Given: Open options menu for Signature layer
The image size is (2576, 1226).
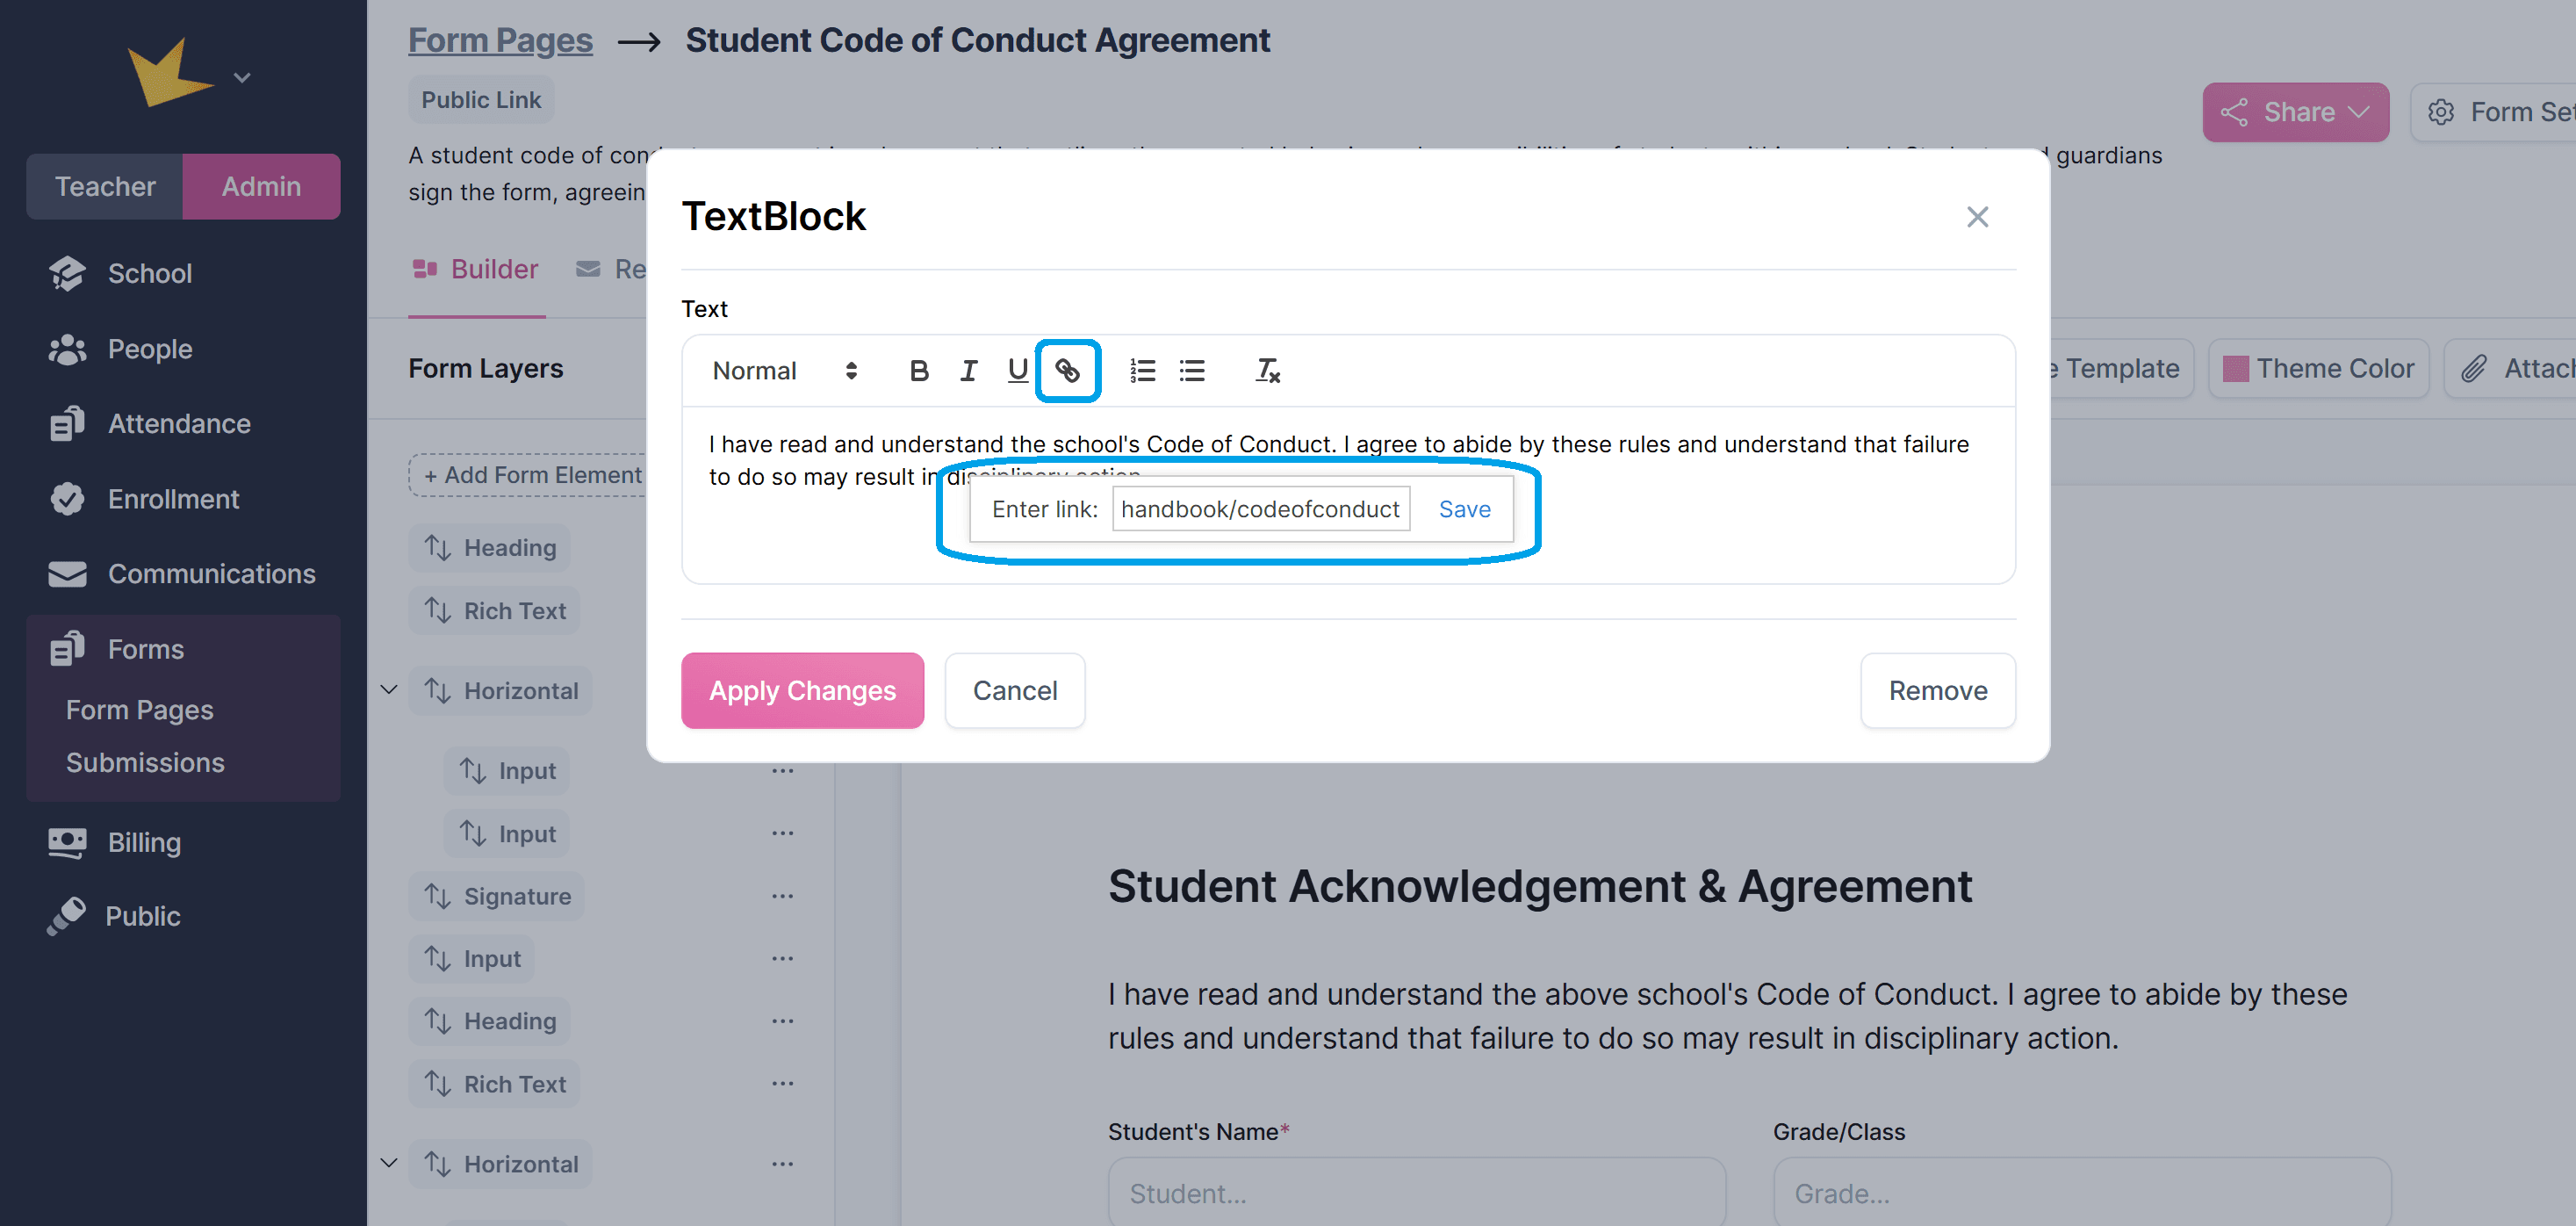Looking at the screenshot, I should coord(782,896).
